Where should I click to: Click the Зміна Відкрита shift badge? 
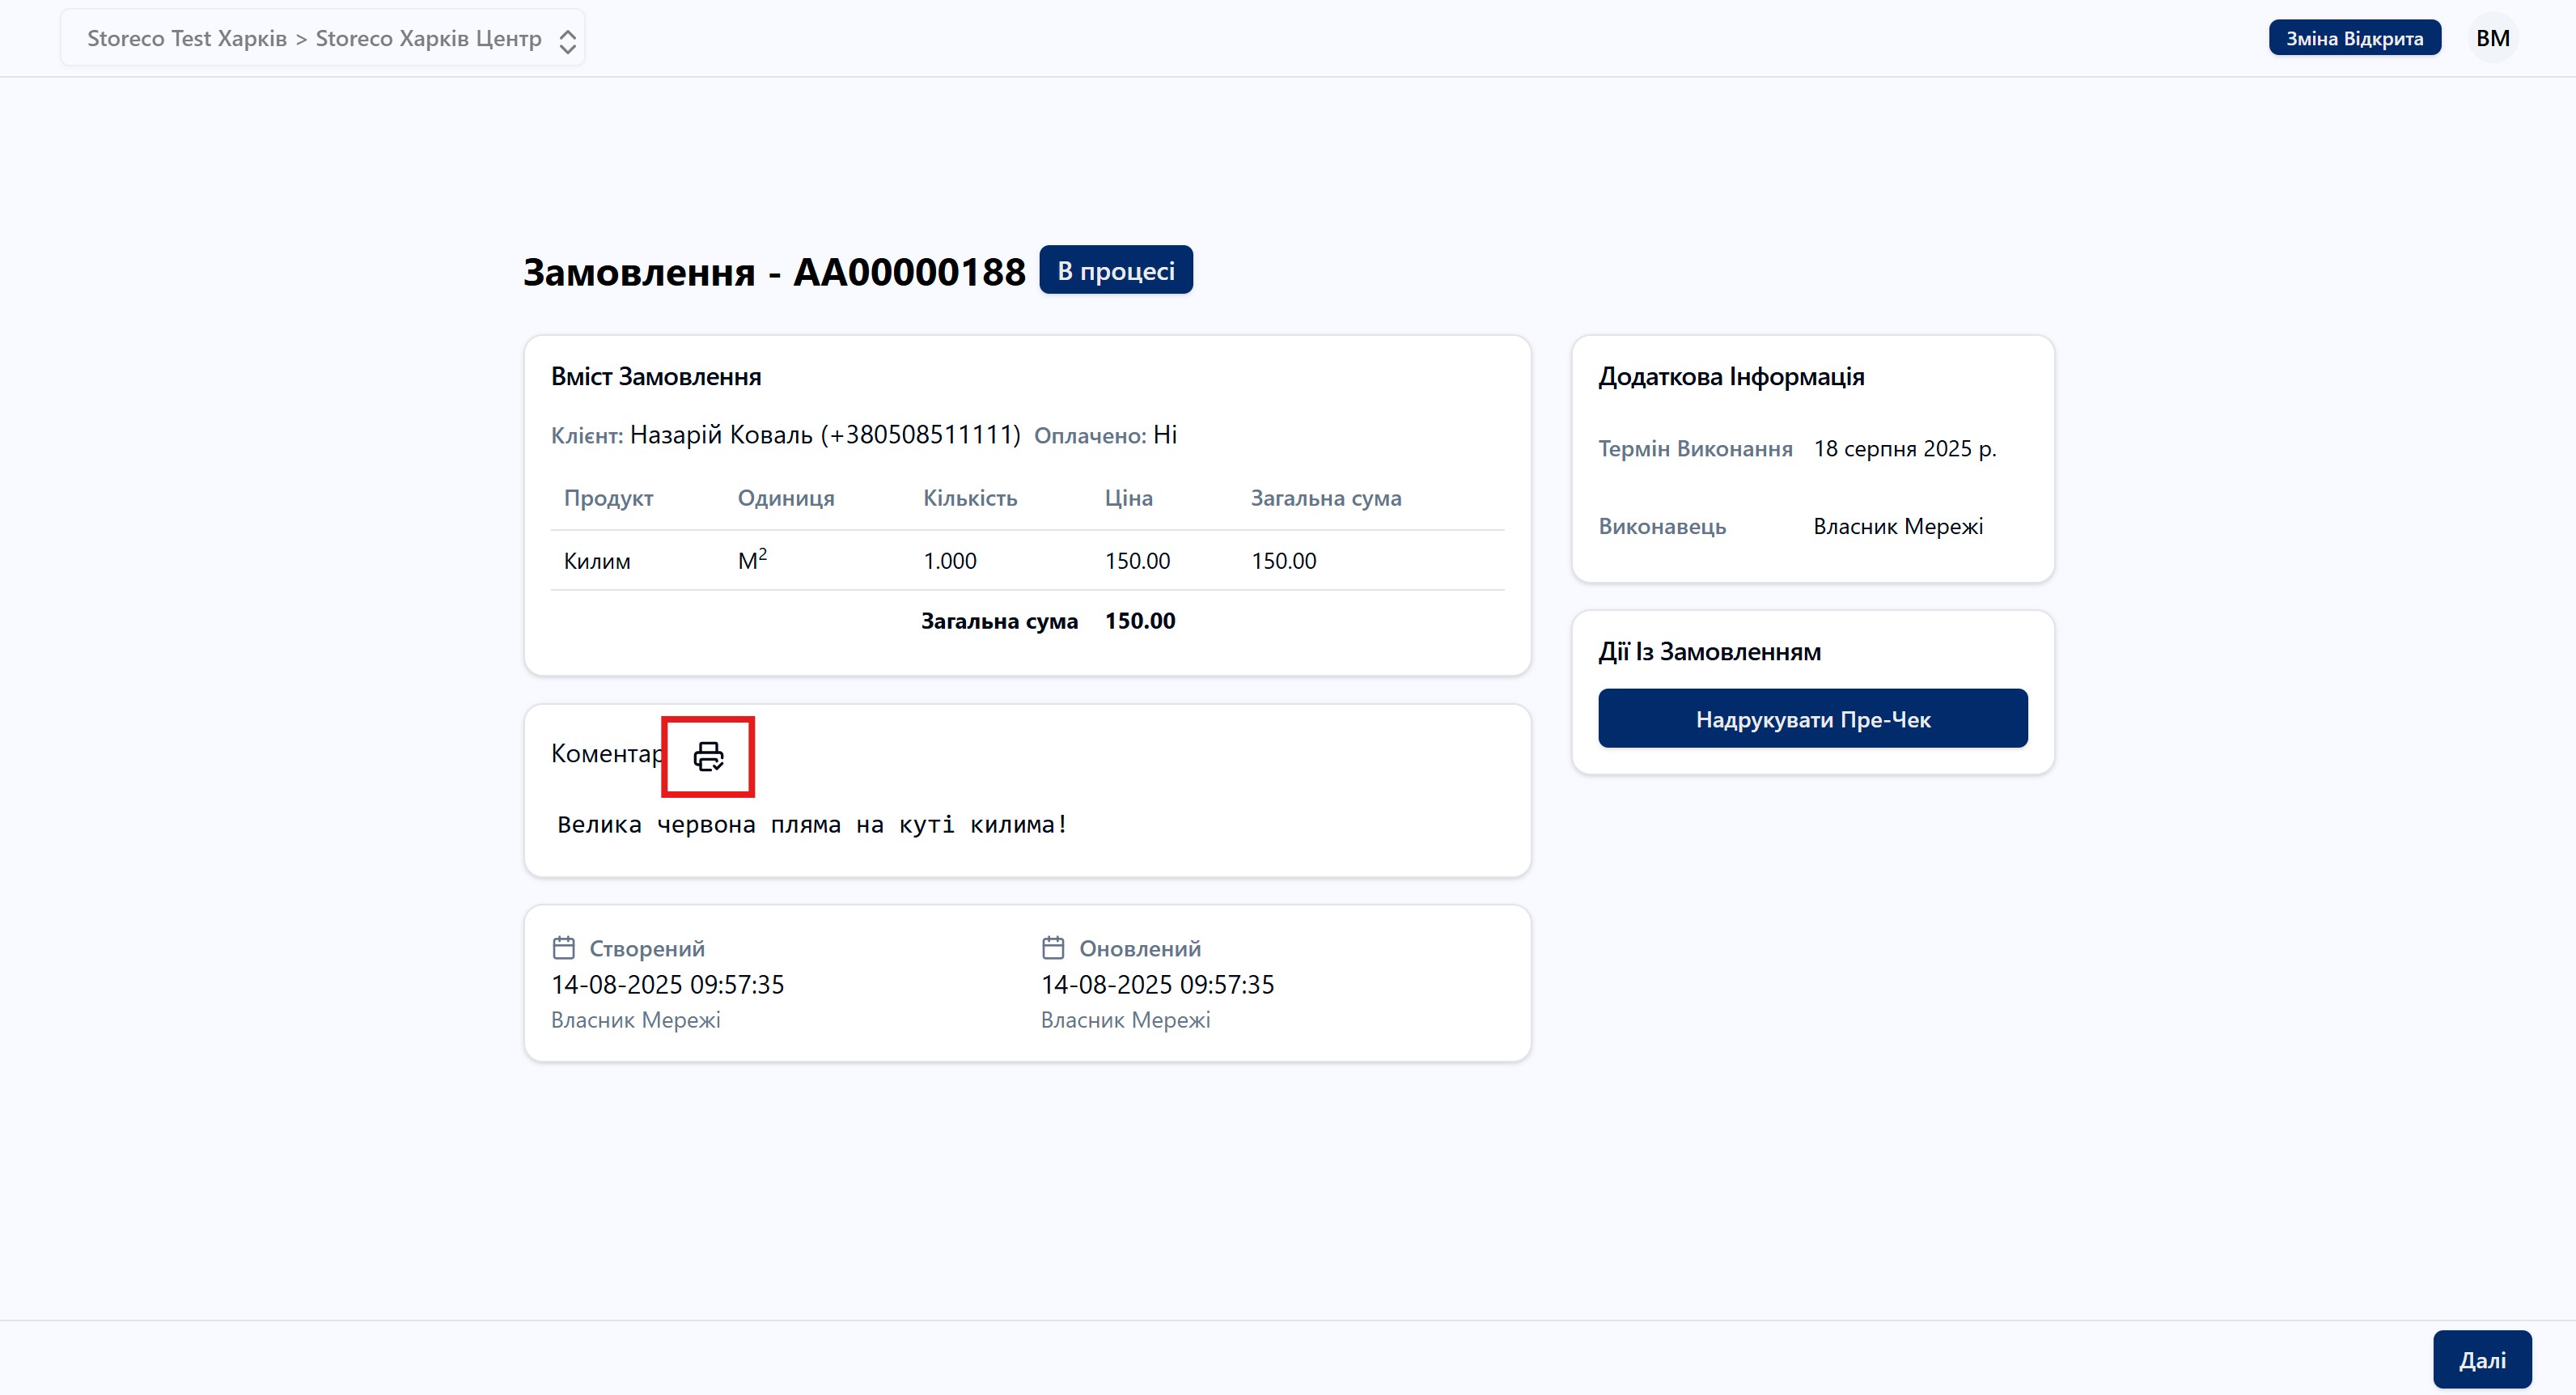[x=2354, y=38]
